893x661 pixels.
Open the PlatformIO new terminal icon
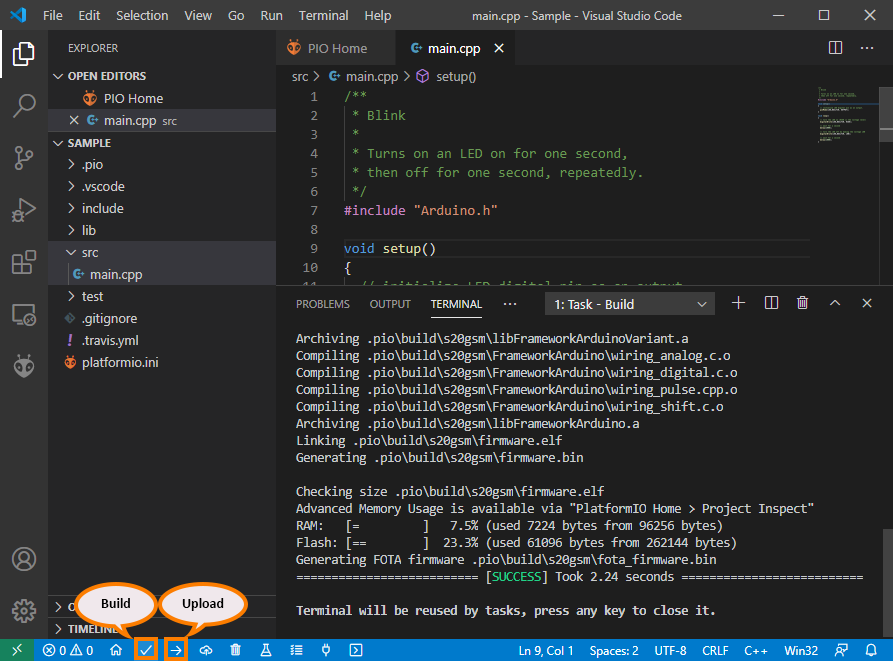(x=356, y=650)
